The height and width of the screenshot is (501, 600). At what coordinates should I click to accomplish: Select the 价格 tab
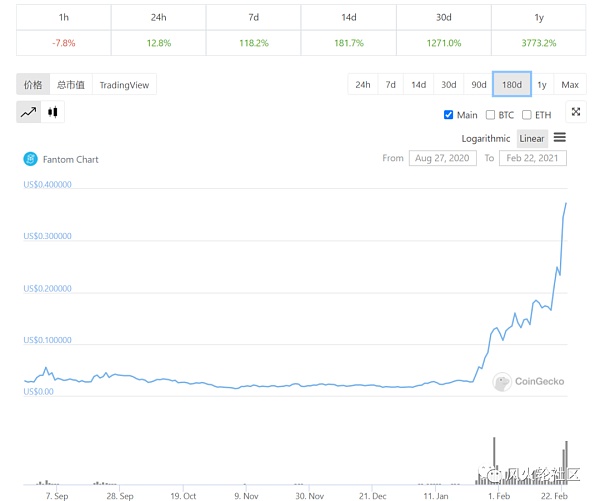point(33,85)
